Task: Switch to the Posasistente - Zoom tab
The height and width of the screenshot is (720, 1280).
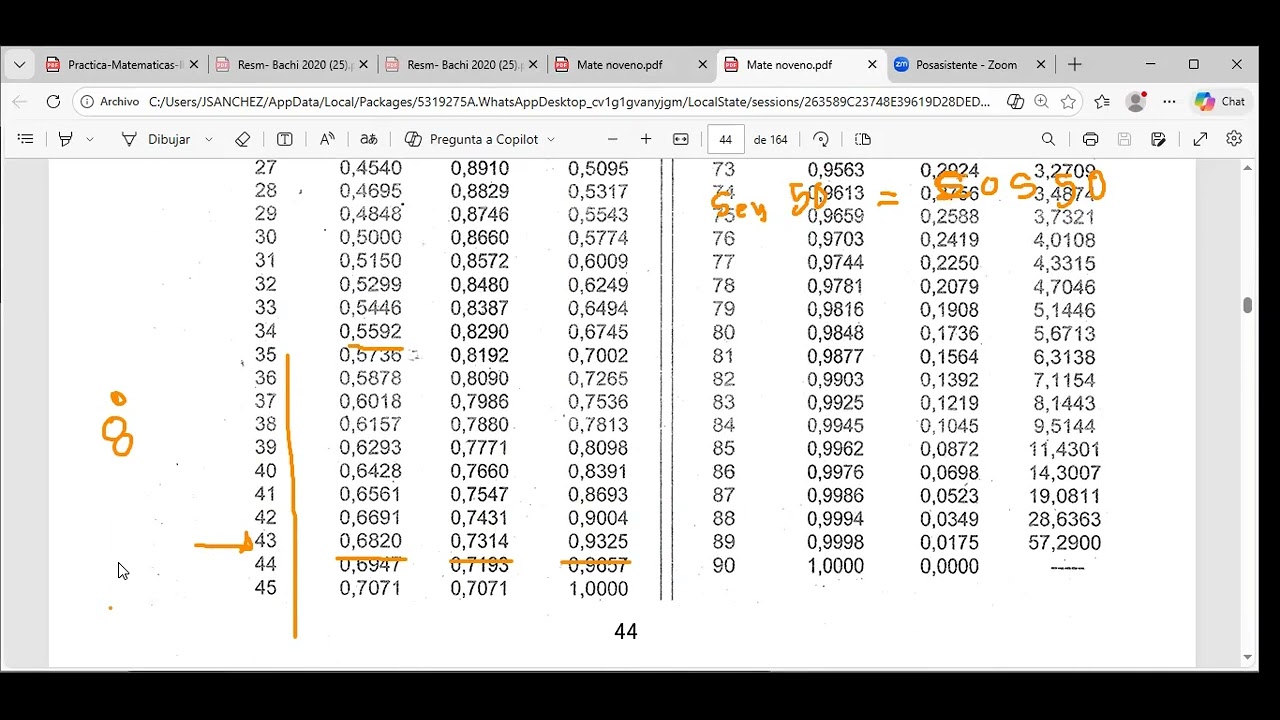Action: [x=970, y=65]
